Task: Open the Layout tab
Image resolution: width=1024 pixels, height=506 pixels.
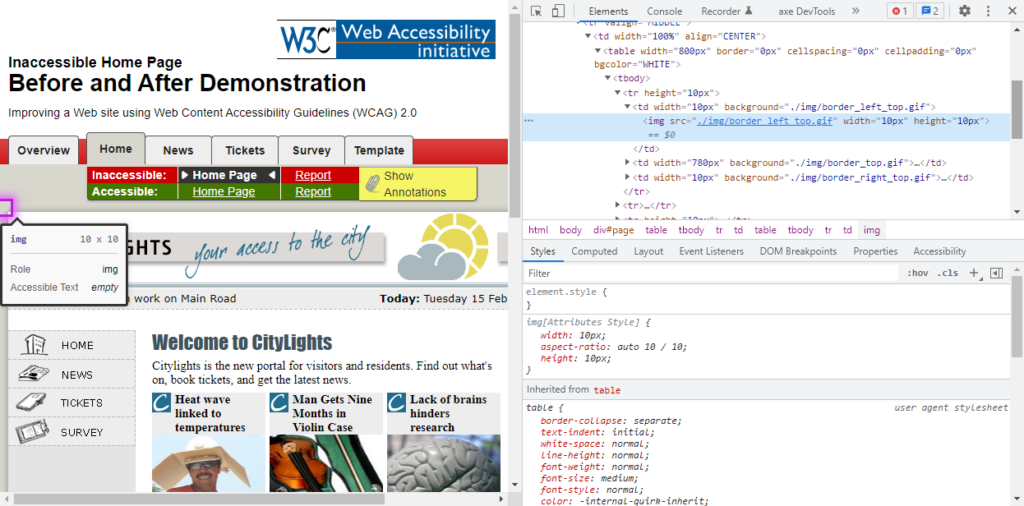Action: tap(648, 251)
